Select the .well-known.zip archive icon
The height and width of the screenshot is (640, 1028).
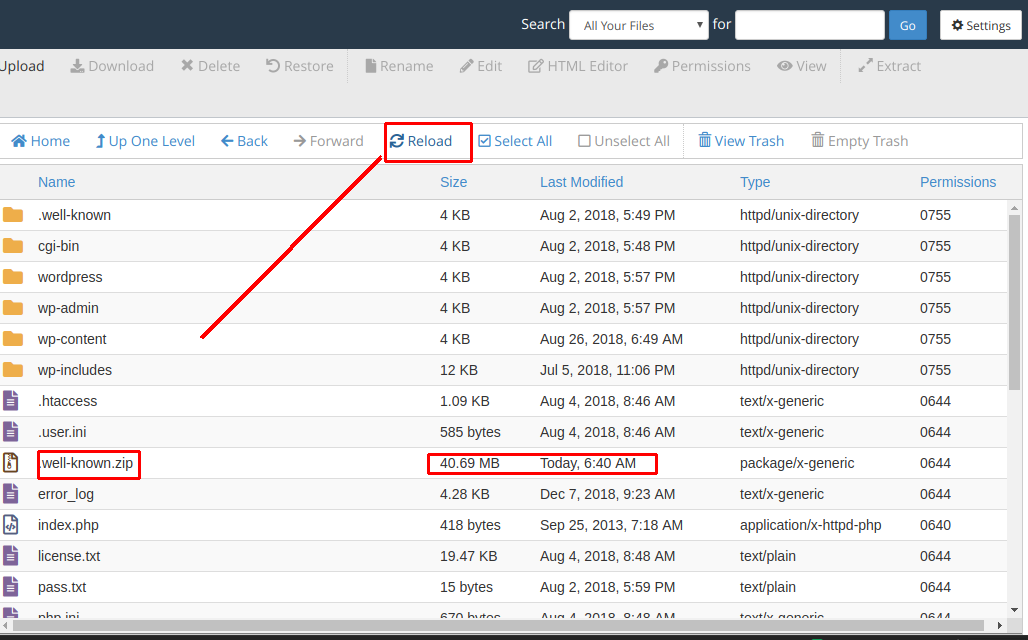10,463
